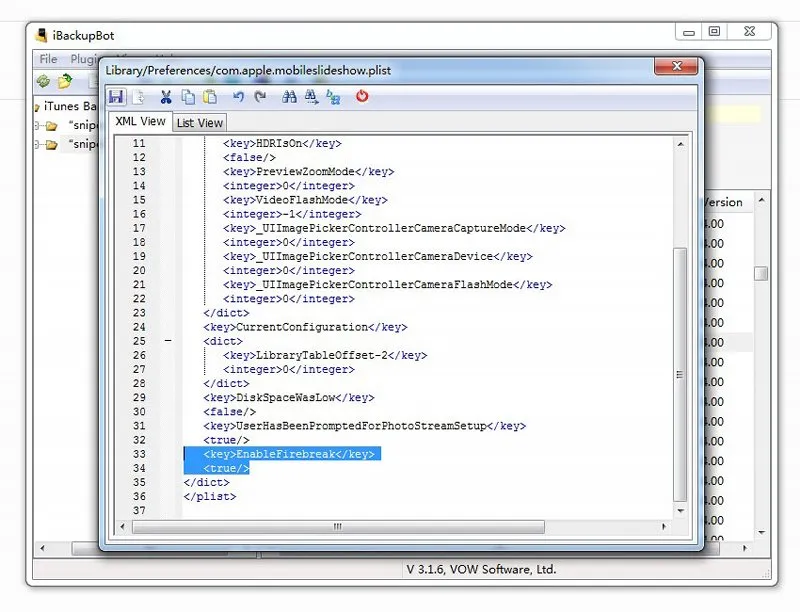Click the Find Next binoculars-arrow icon
This screenshot has width=800, height=612.
tap(311, 96)
